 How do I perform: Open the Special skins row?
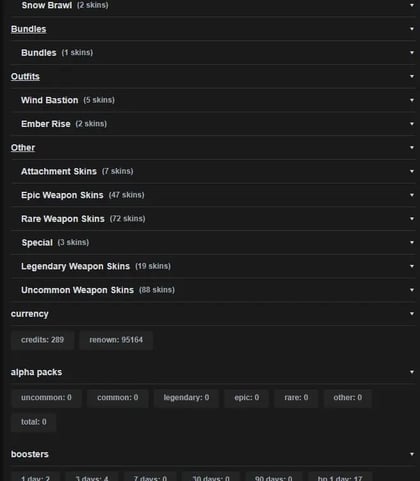213,243
